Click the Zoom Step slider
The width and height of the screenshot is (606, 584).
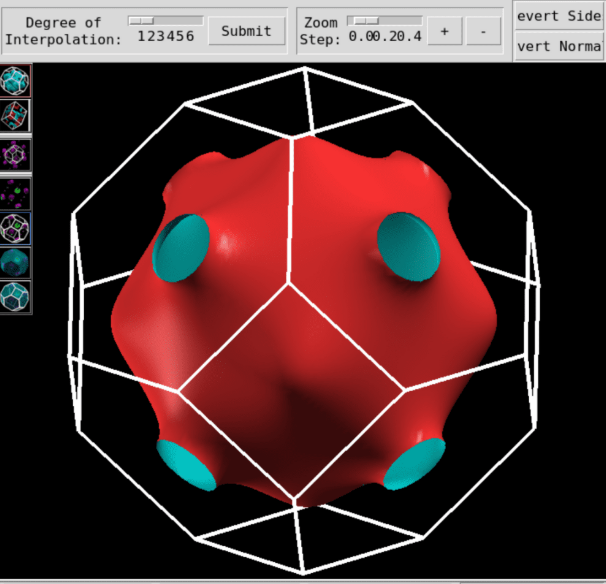coord(385,20)
